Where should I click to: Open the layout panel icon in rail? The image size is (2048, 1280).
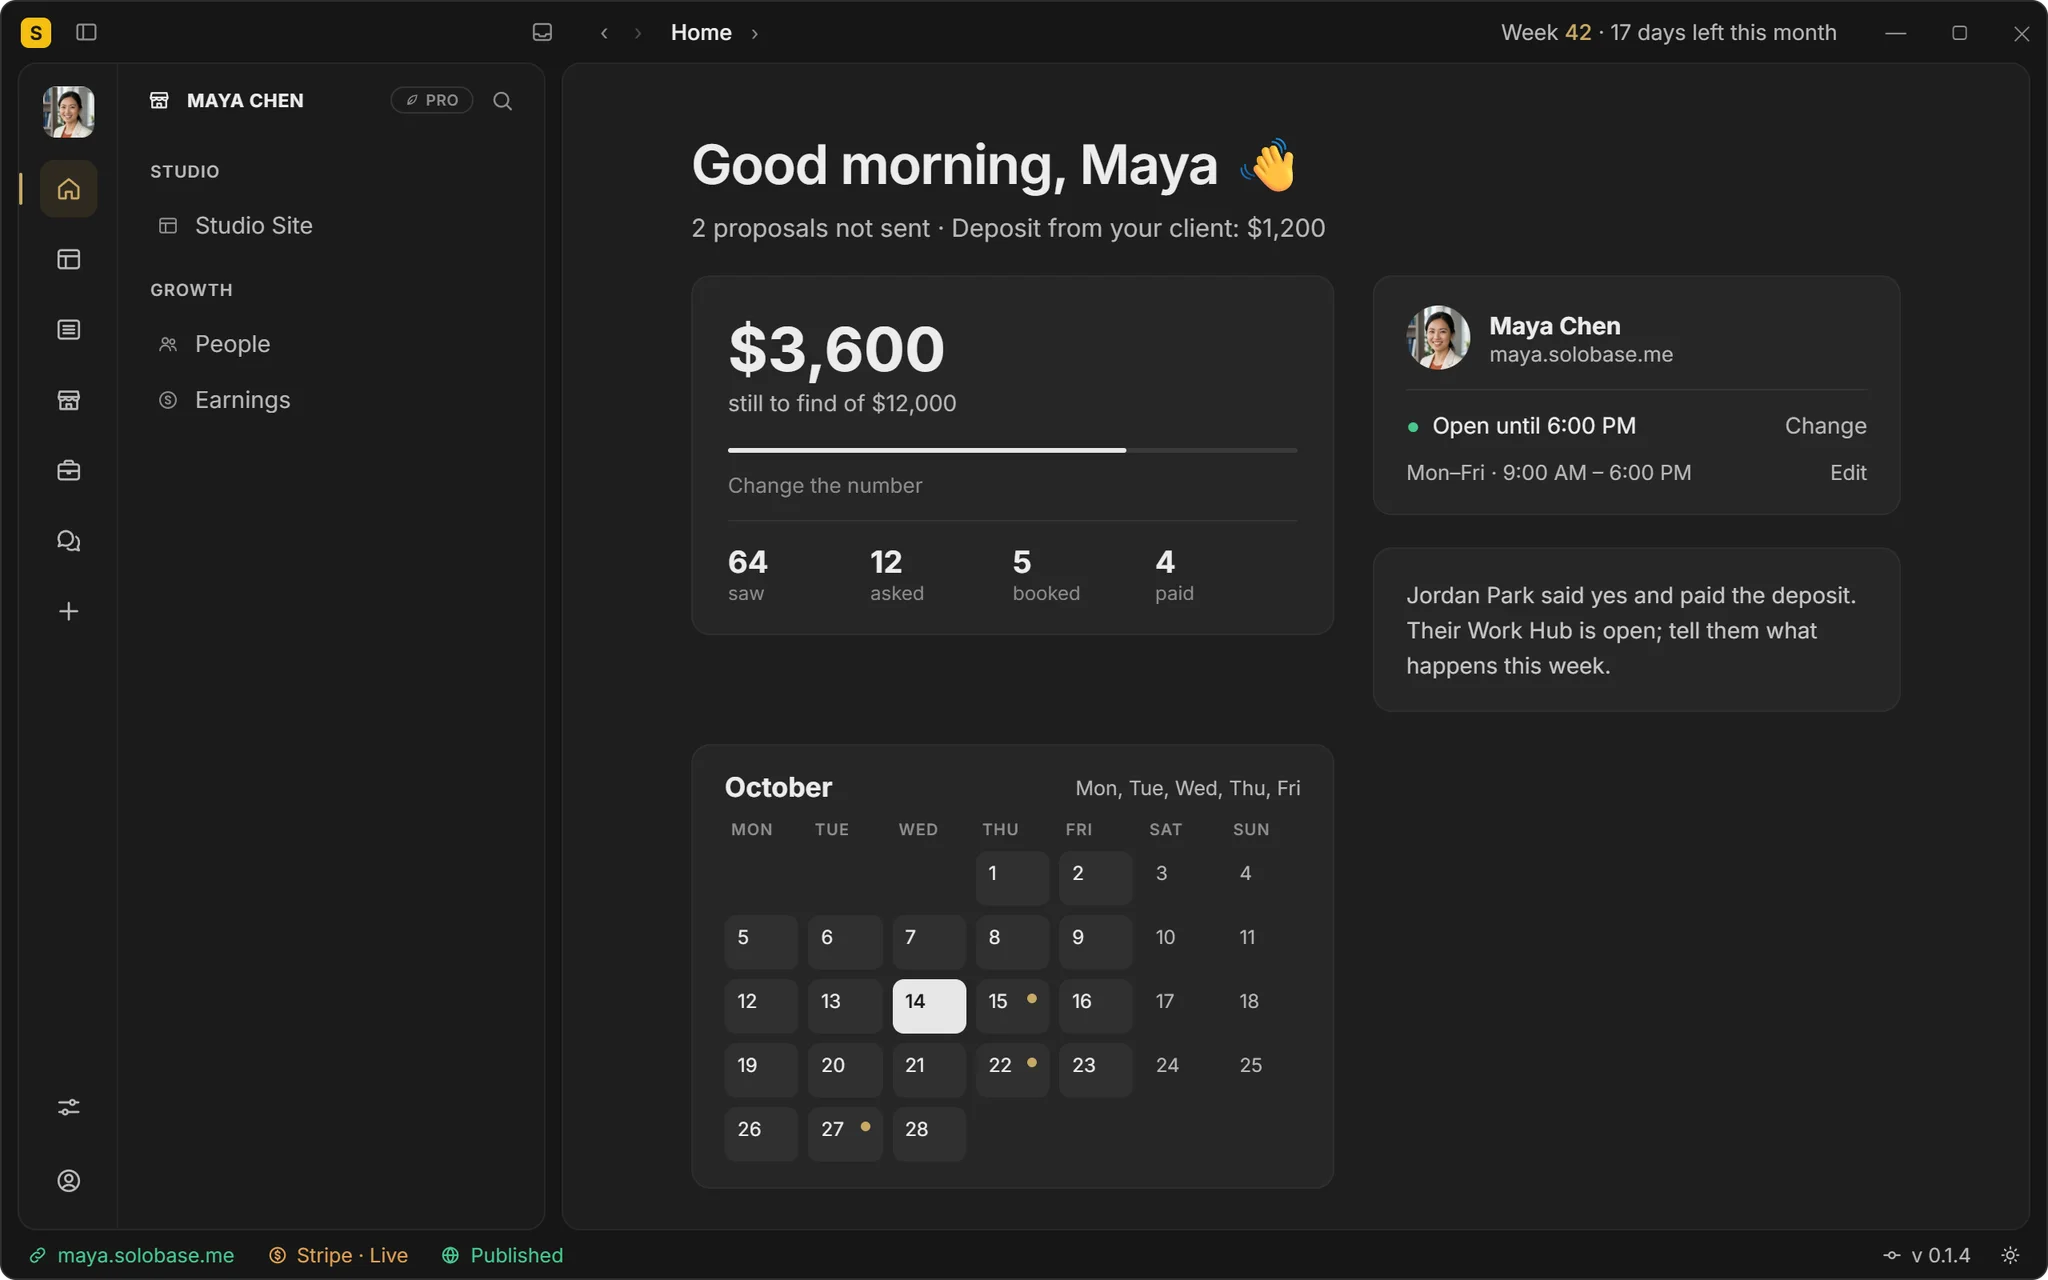(68, 259)
